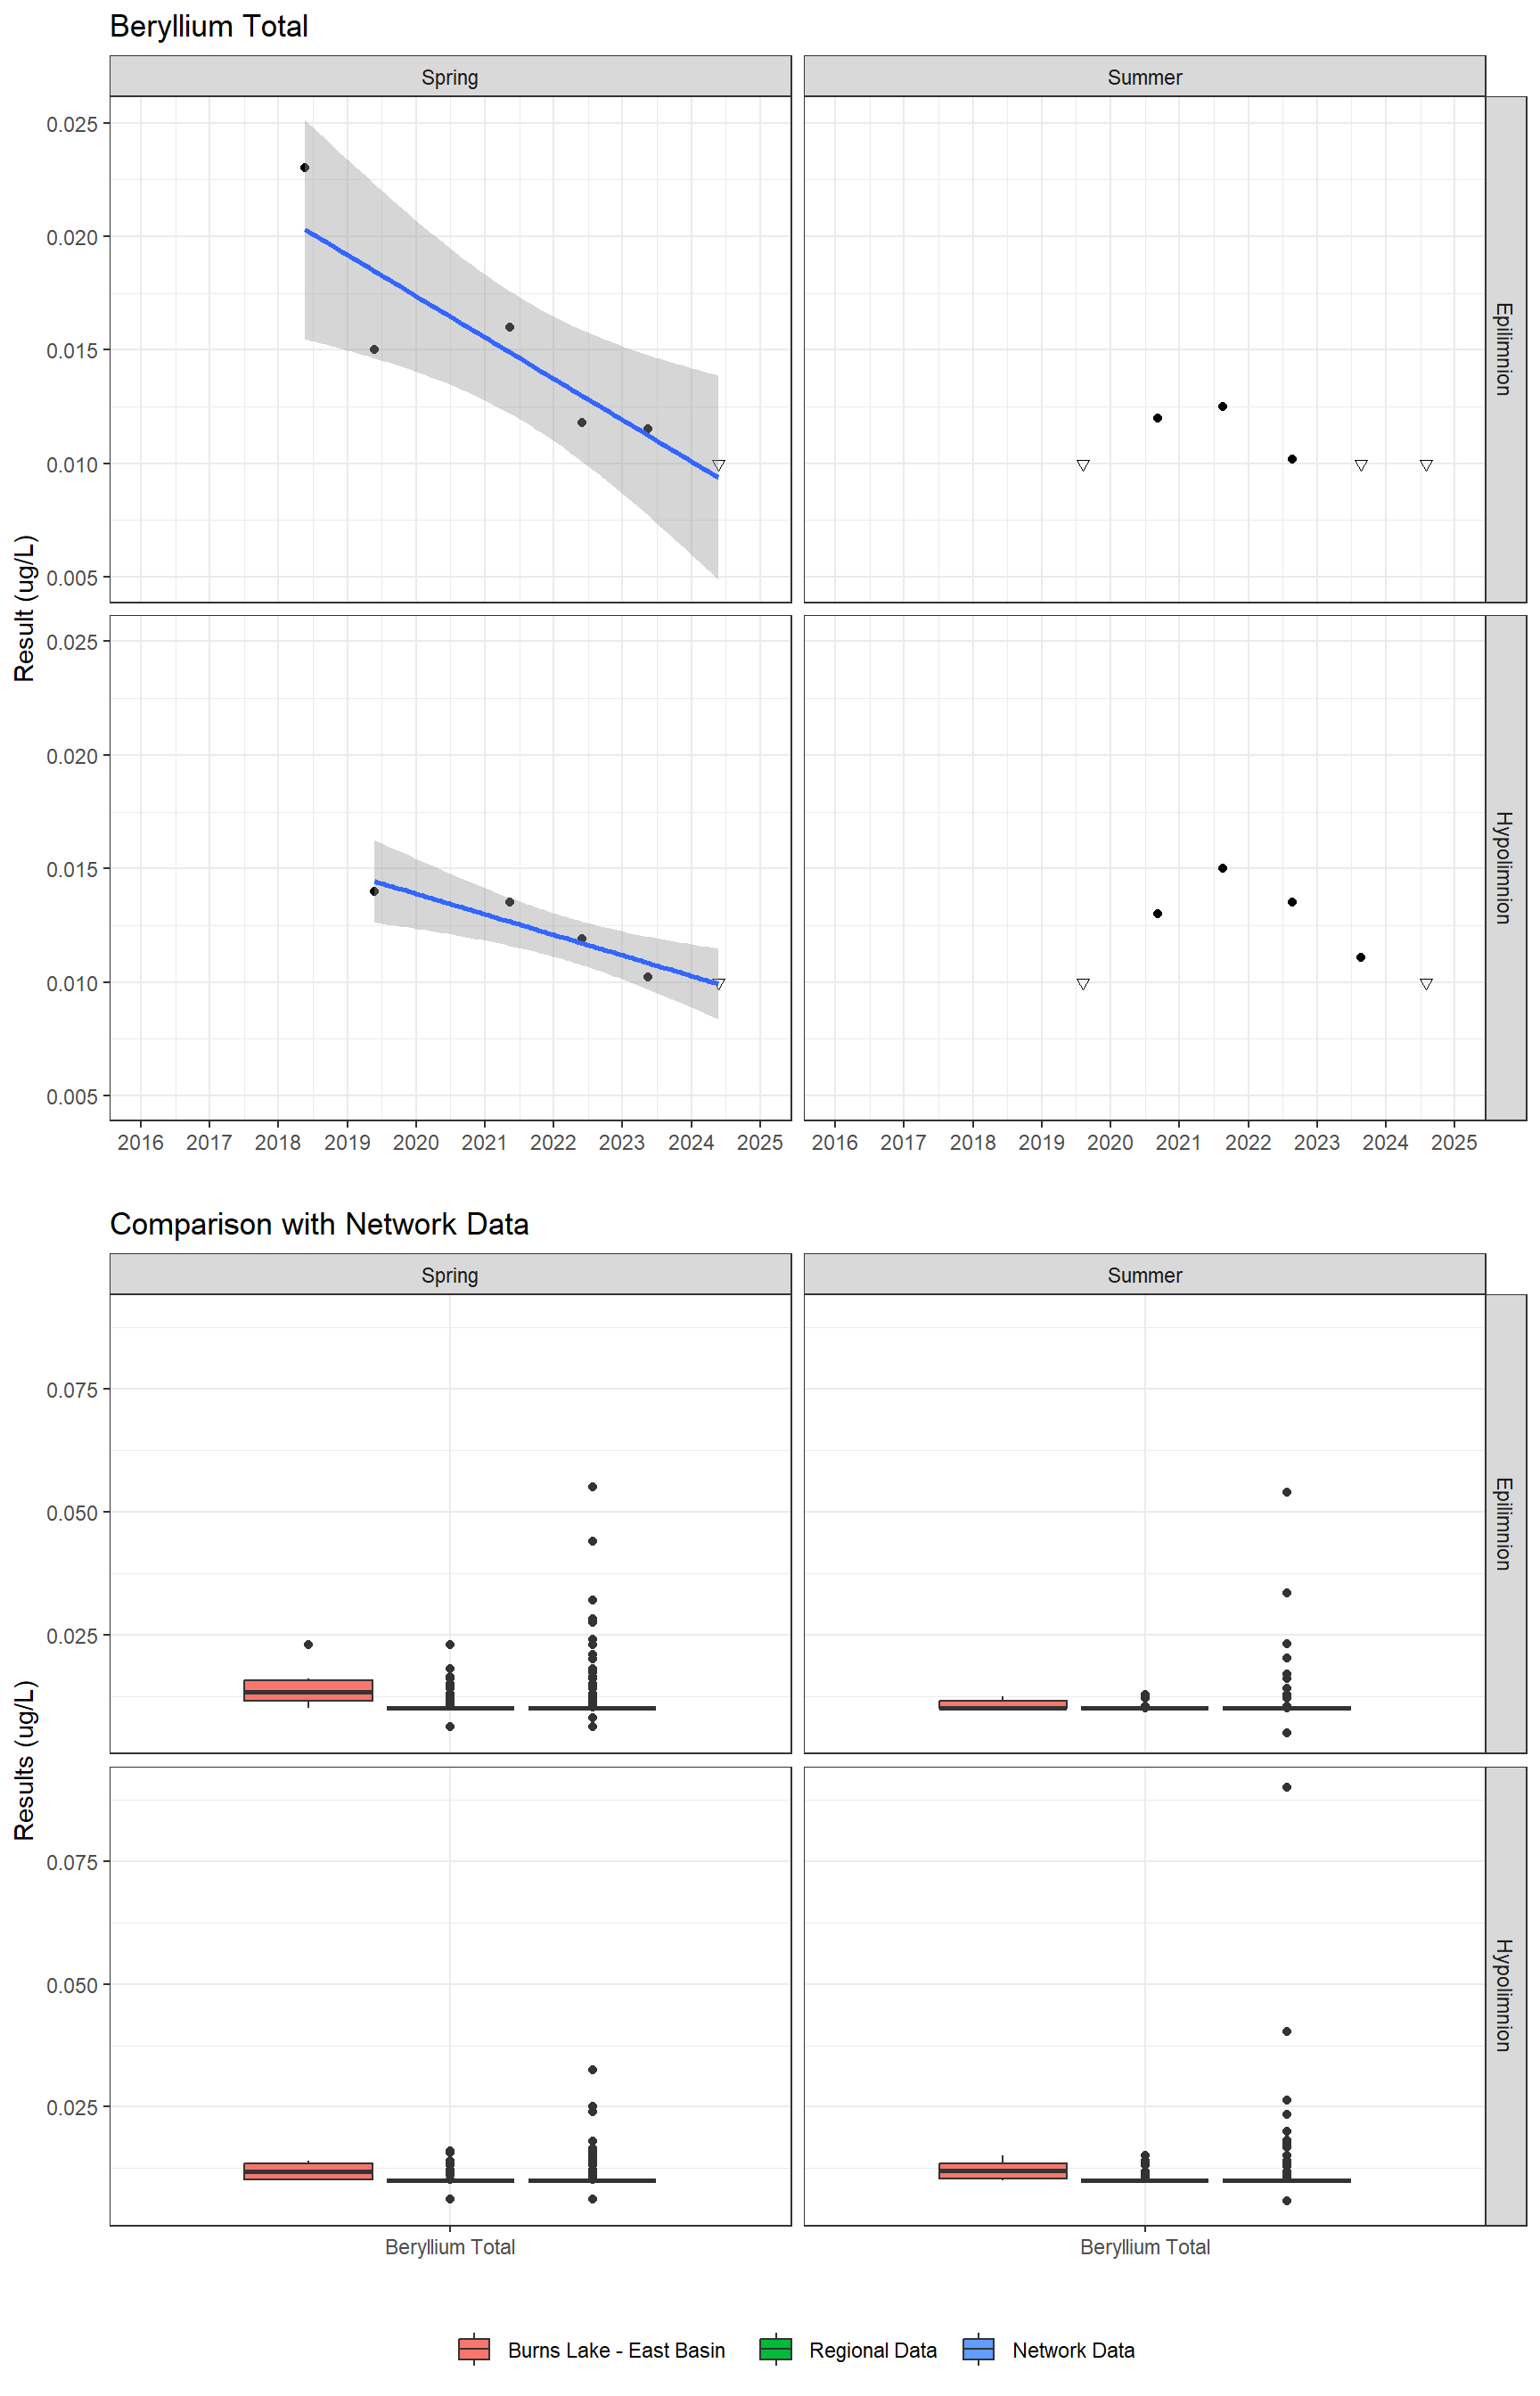Click the 2024 triangle marker in Summer Hypolimnion
Viewport: 1540px width, 2396px height.
click(x=1426, y=984)
